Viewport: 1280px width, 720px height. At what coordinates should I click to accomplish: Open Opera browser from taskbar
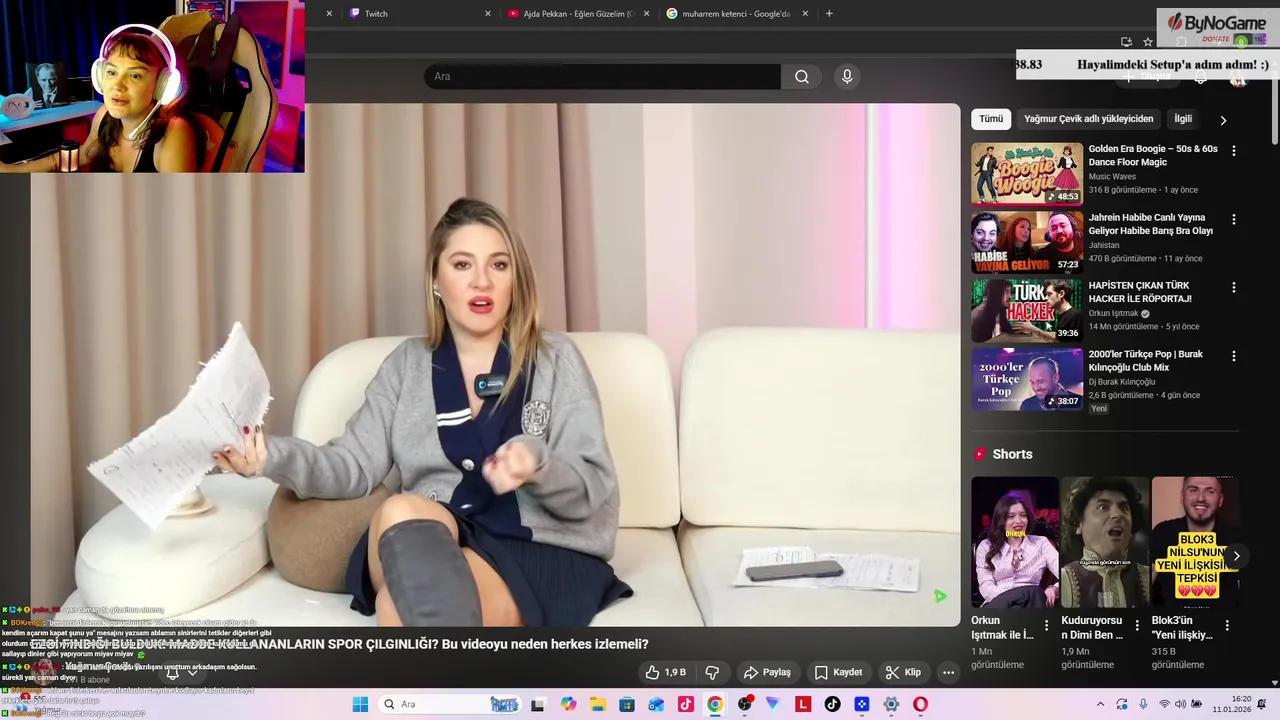tap(921, 705)
